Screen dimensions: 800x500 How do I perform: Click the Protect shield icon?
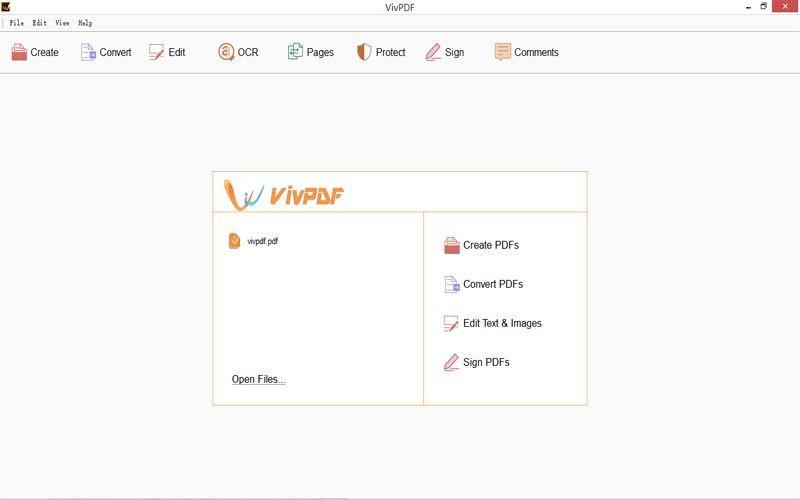pyautogui.click(x=364, y=52)
